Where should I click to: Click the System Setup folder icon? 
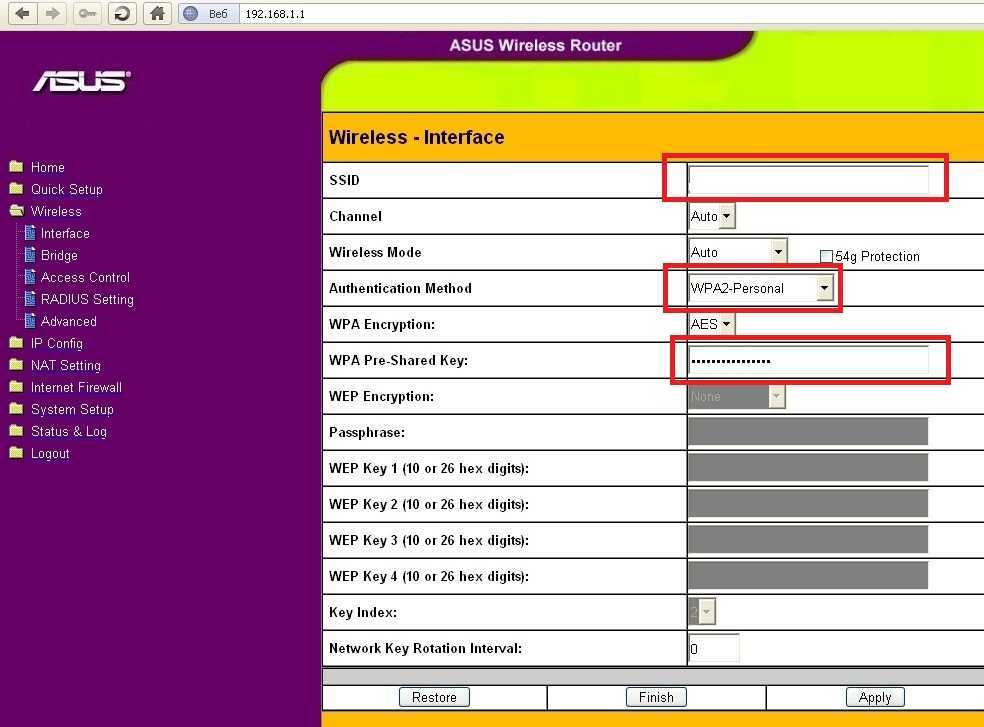click(16, 409)
